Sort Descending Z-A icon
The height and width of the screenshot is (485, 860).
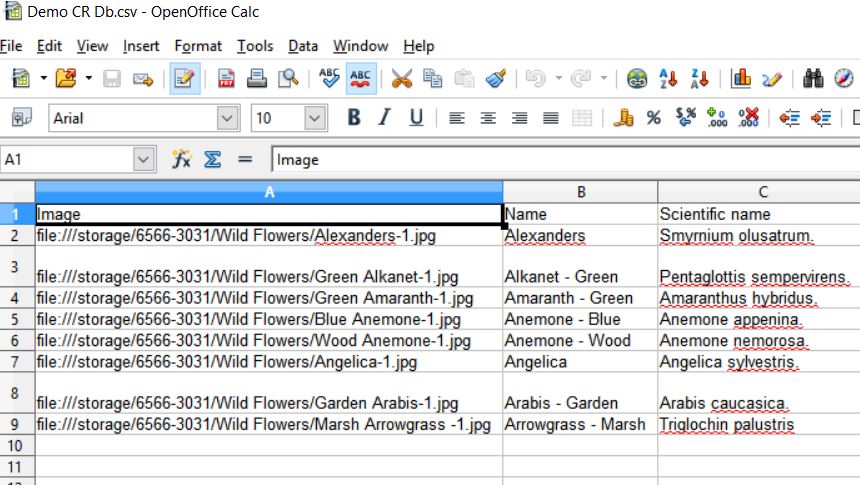pyautogui.click(x=700, y=78)
